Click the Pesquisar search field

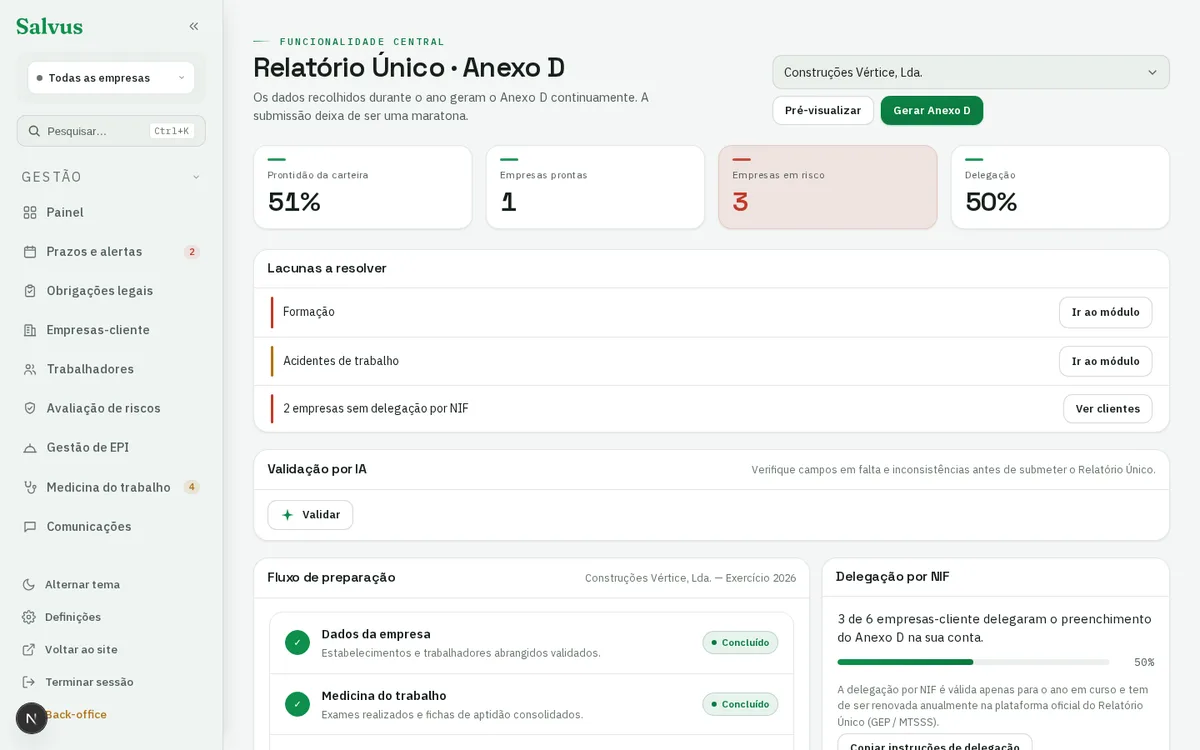click(x=111, y=131)
